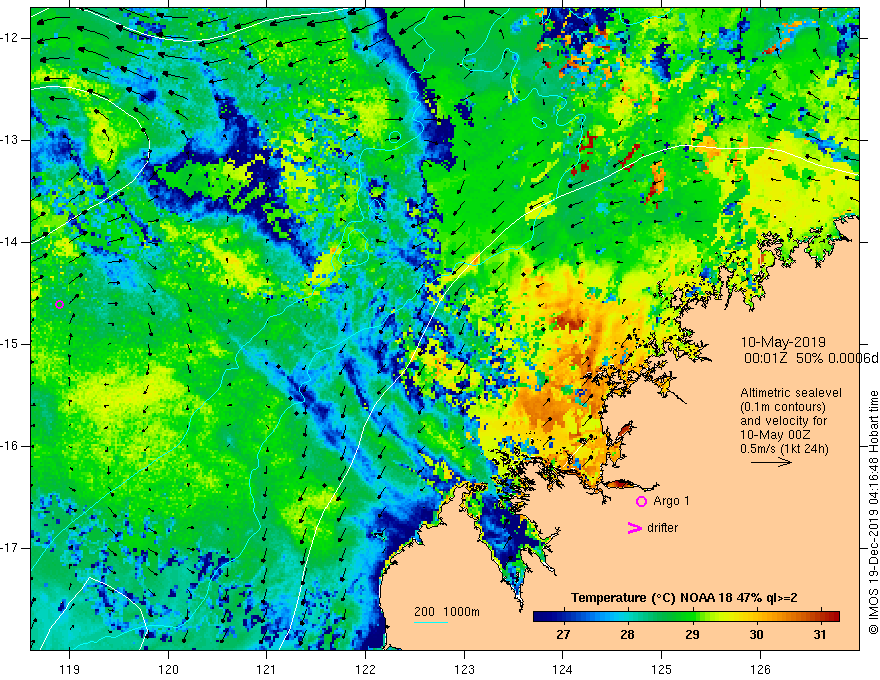880x680 pixels.
Task: Click the longitude axis label 126
Action: tap(760, 669)
